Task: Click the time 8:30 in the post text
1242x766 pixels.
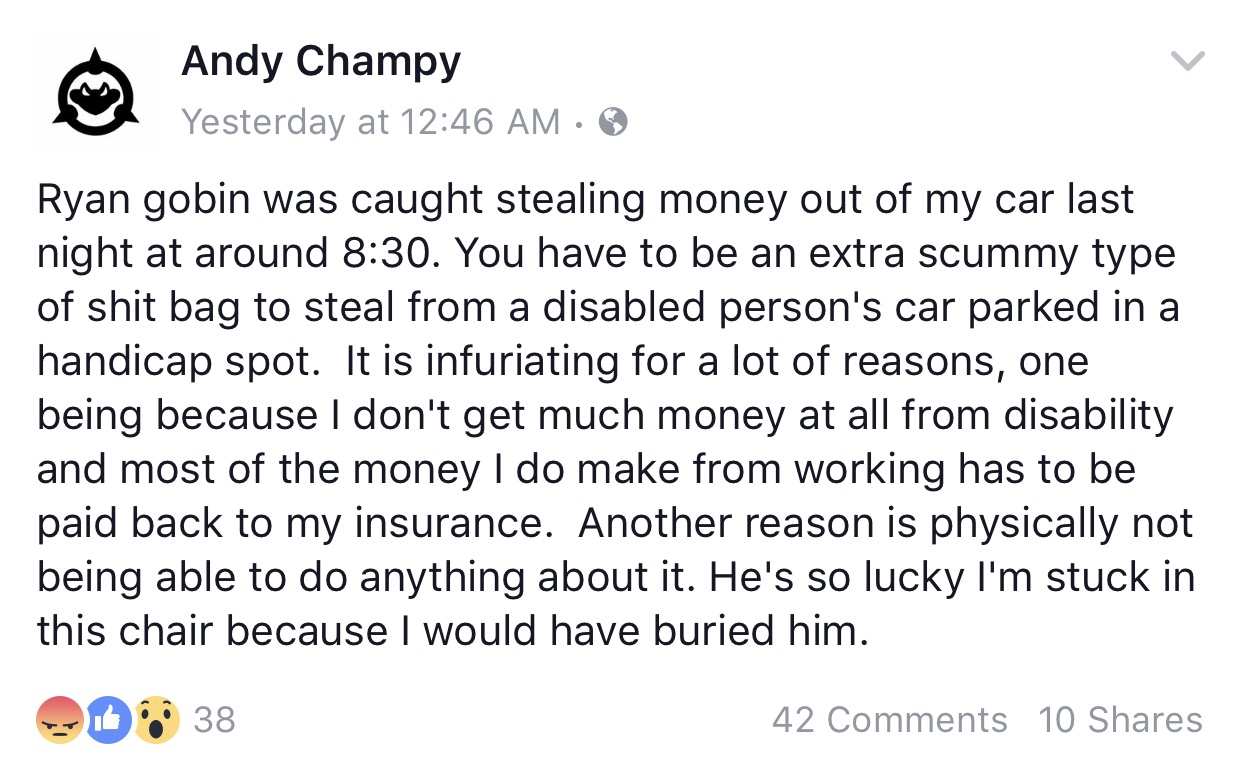Action: point(383,253)
